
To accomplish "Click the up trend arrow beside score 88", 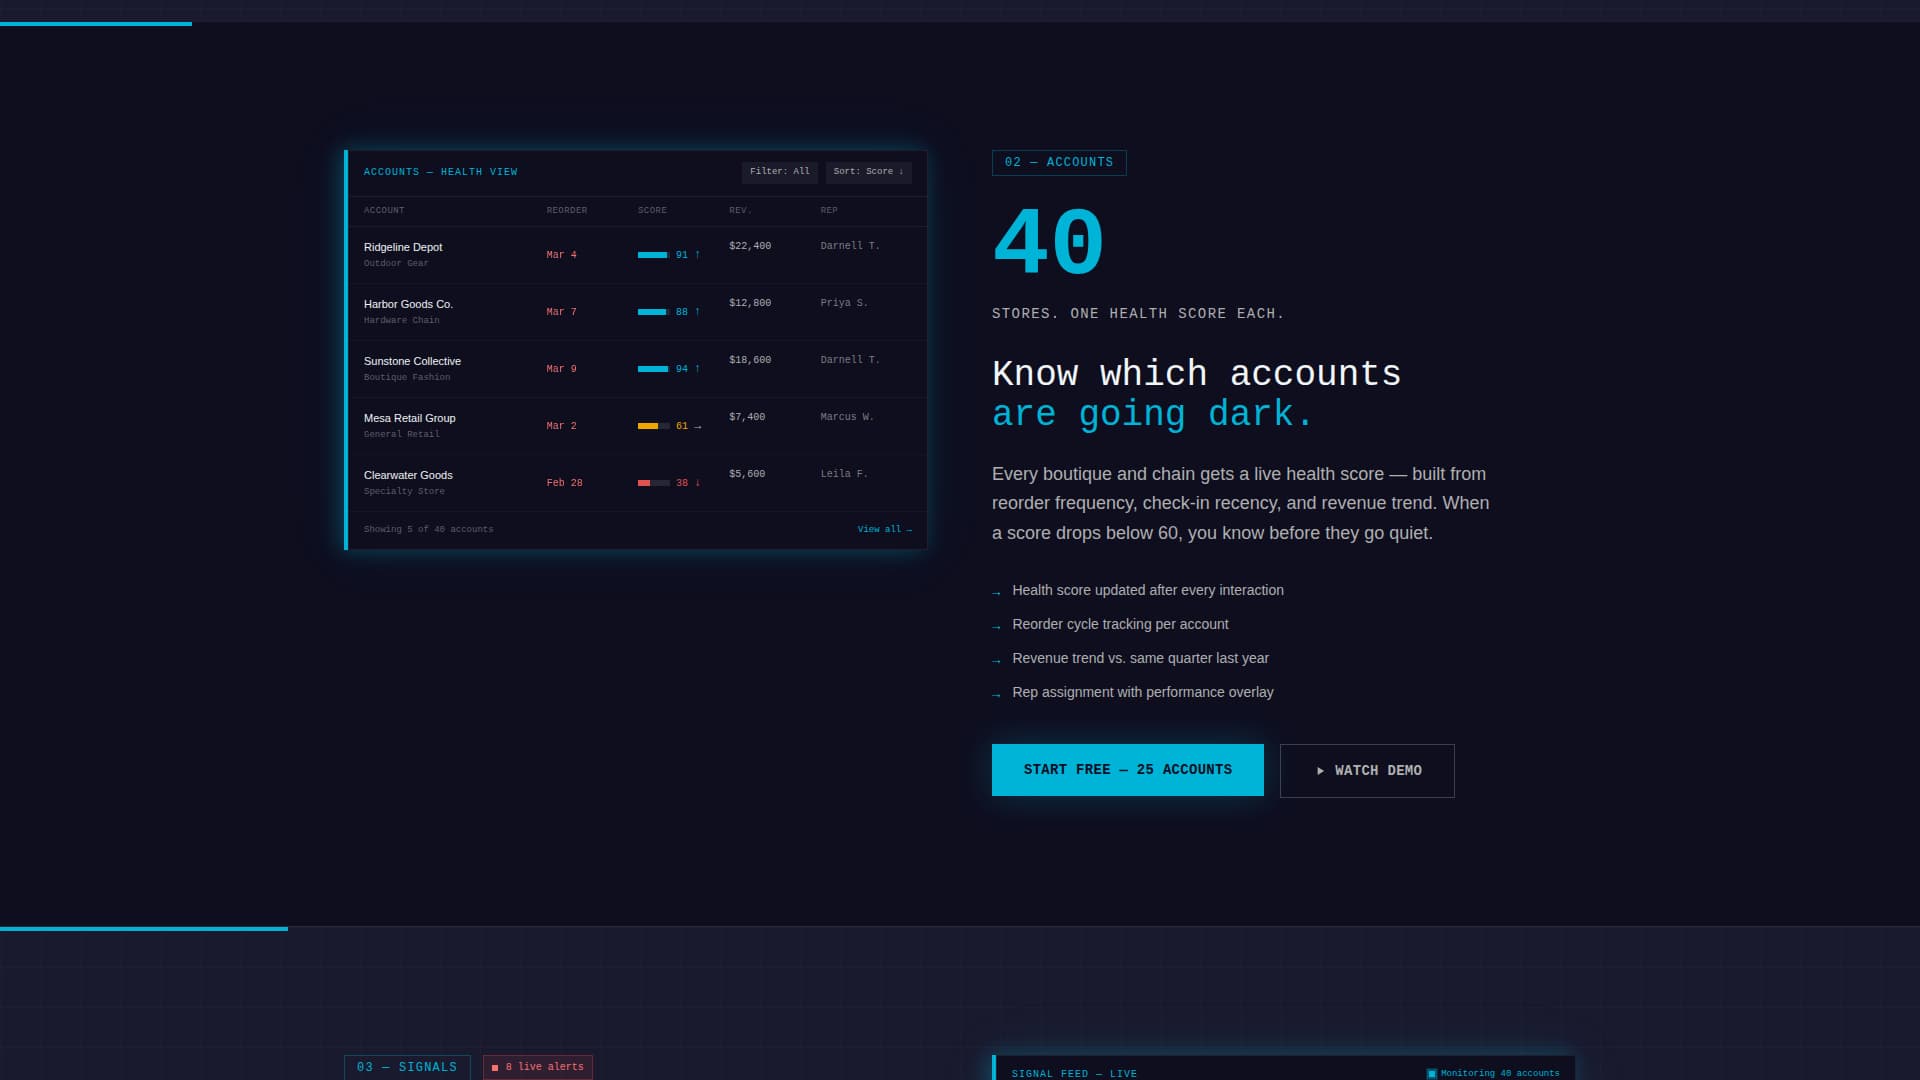I will coord(697,312).
